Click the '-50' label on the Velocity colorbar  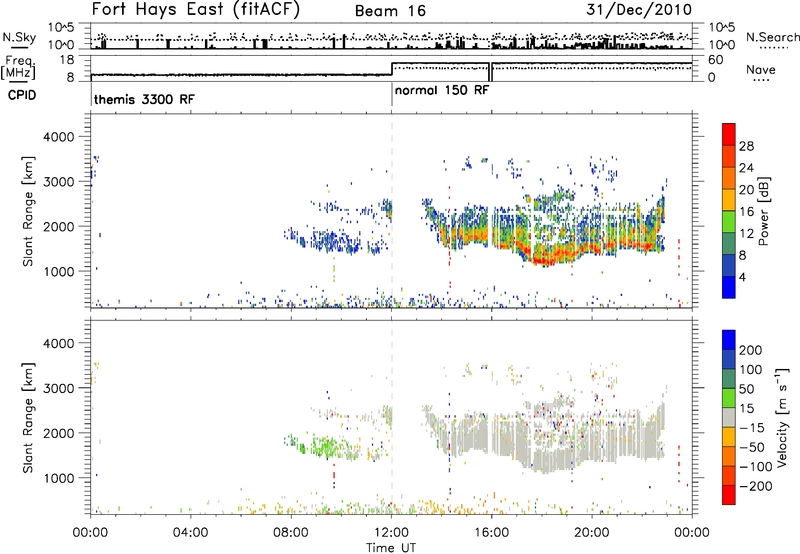coord(752,447)
